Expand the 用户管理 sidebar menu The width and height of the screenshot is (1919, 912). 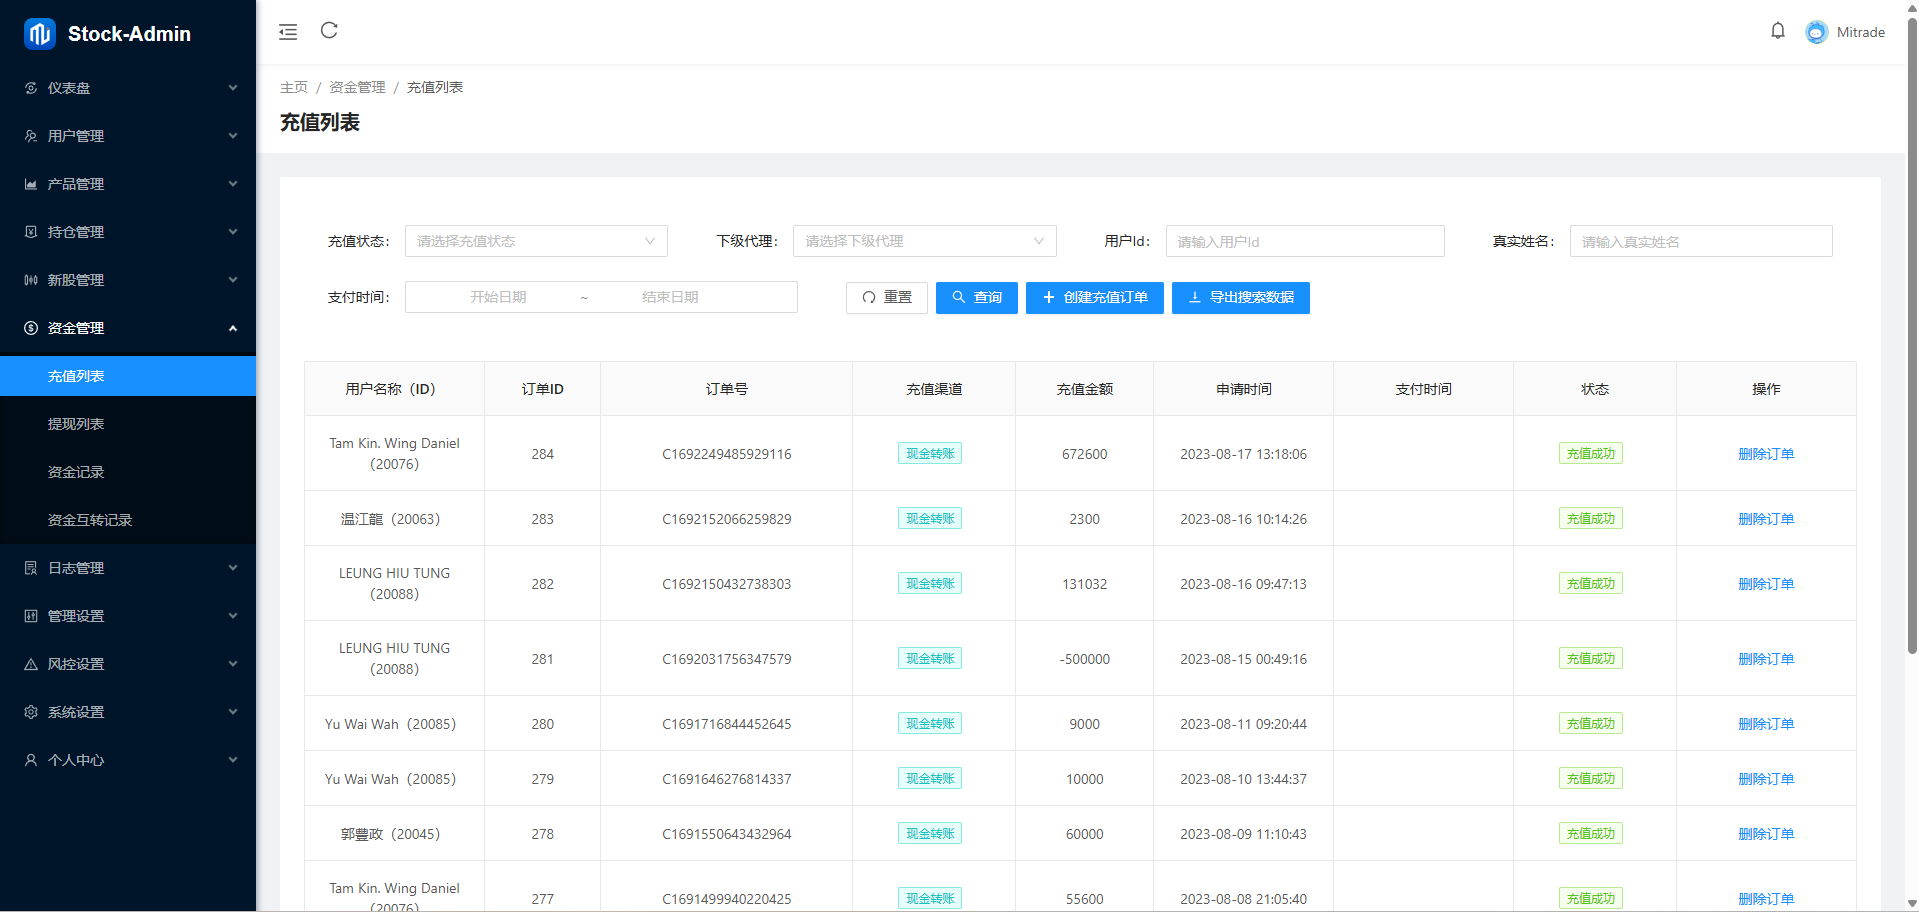click(x=128, y=136)
